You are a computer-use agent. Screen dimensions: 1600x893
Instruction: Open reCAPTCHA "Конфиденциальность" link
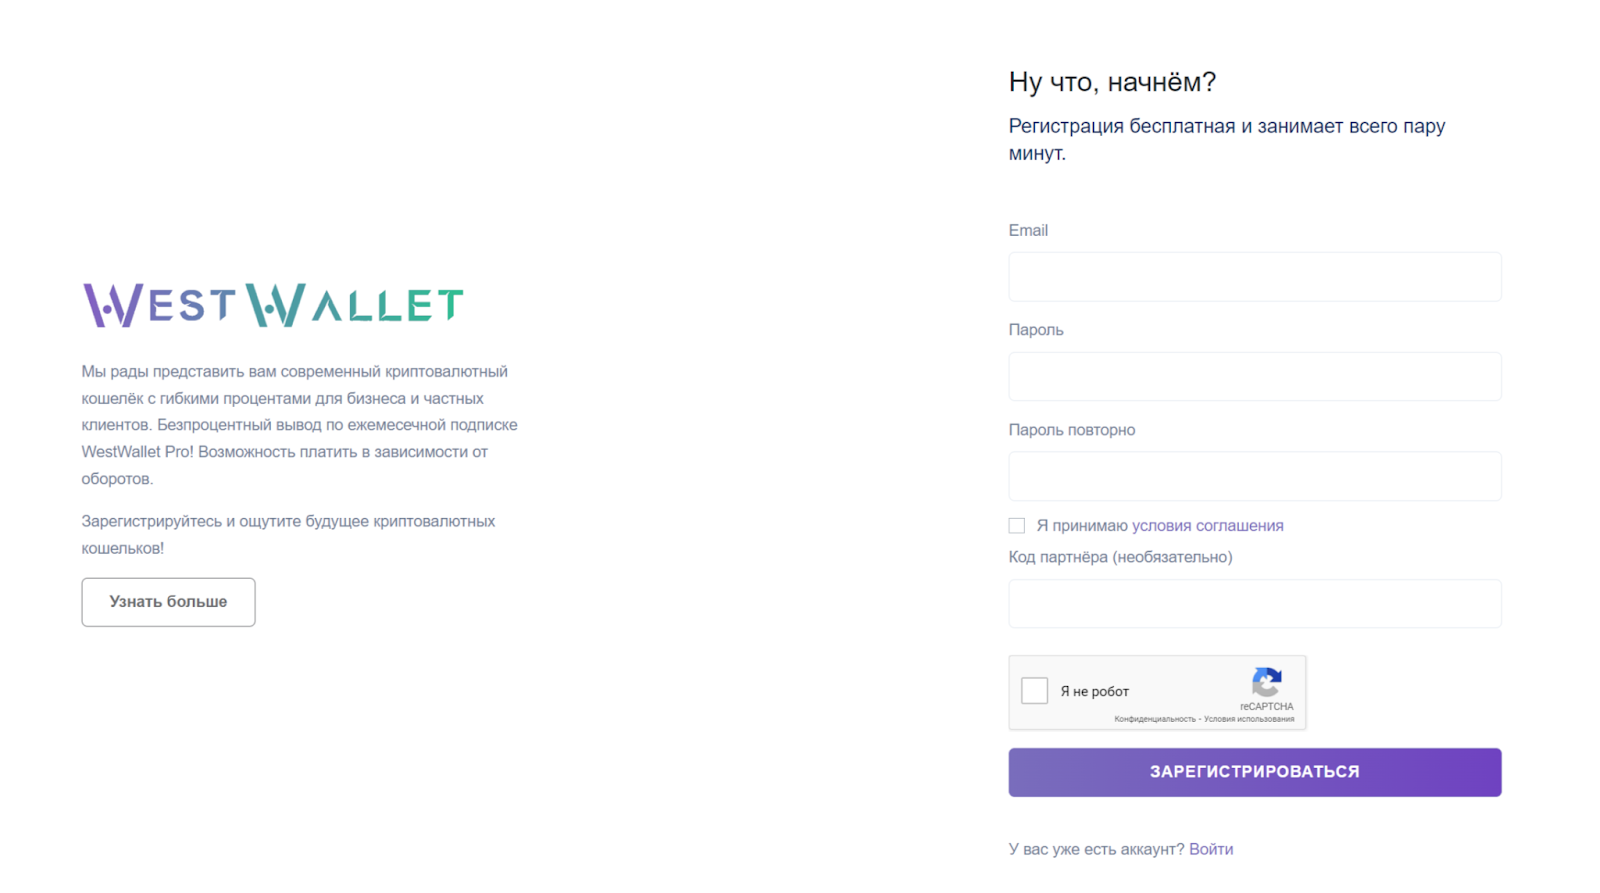pyautogui.click(x=1154, y=719)
